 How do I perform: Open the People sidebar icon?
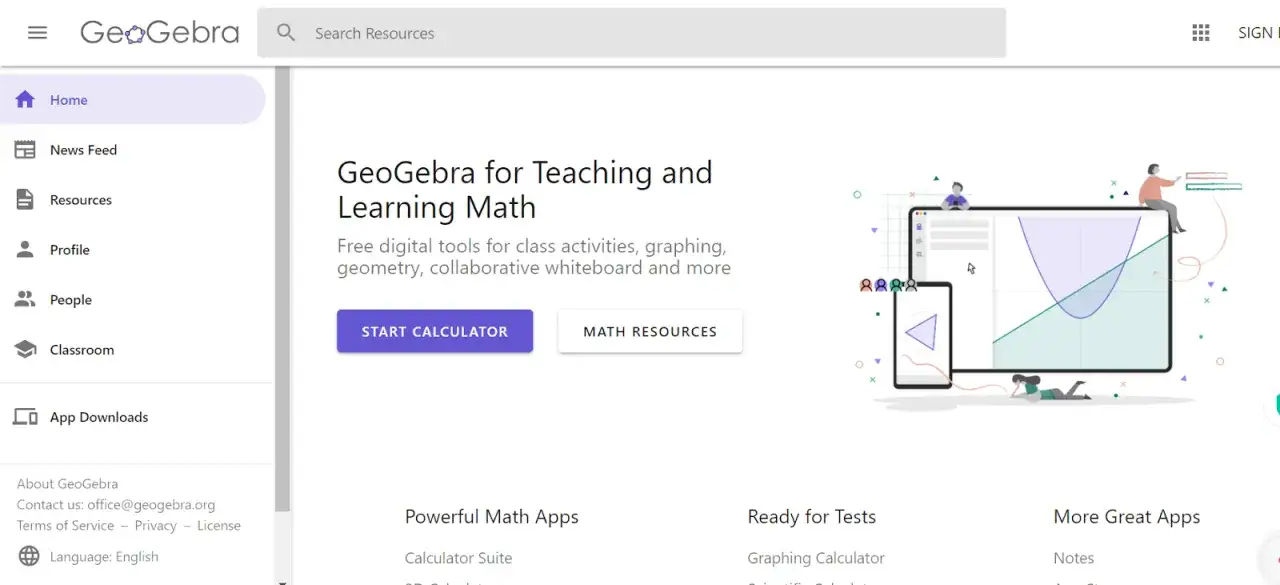[25, 299]
